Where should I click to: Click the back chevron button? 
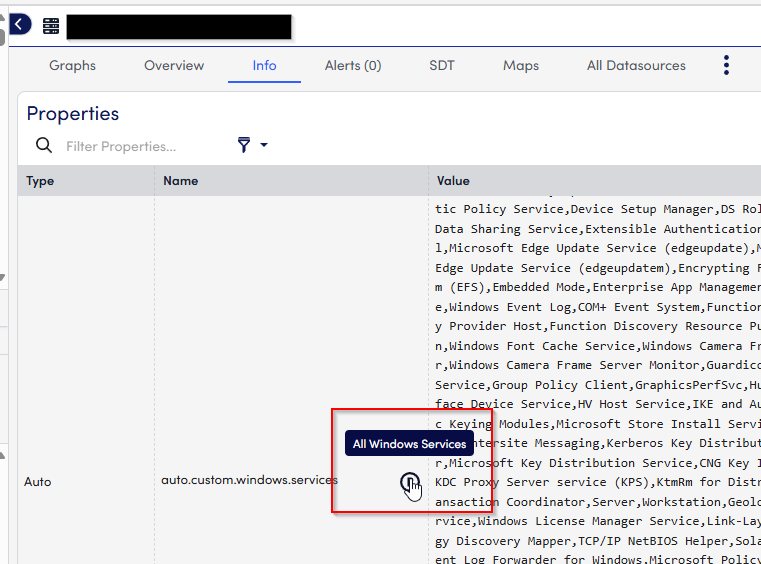pos(19,25)
